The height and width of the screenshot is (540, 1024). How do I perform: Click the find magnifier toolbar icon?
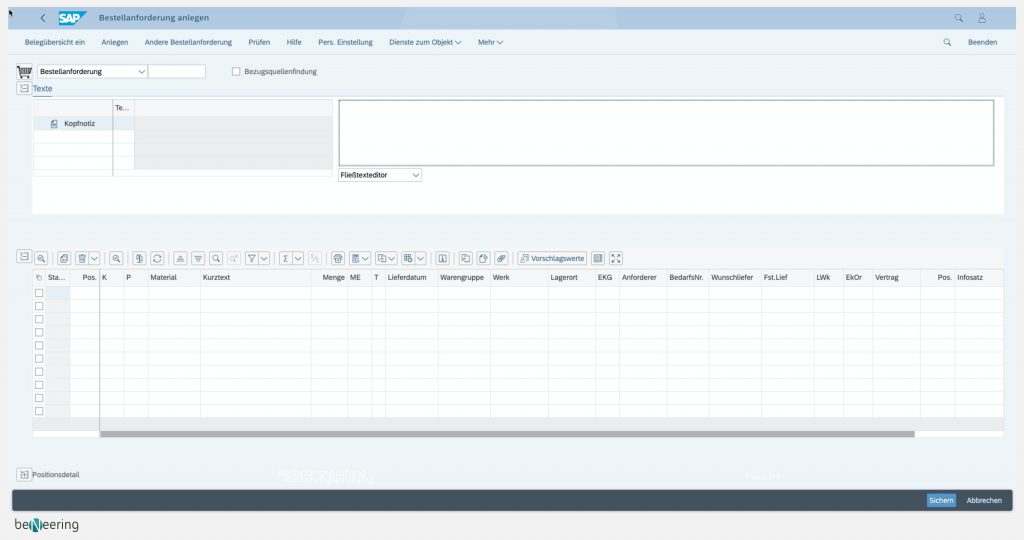(x=216, y=259)
